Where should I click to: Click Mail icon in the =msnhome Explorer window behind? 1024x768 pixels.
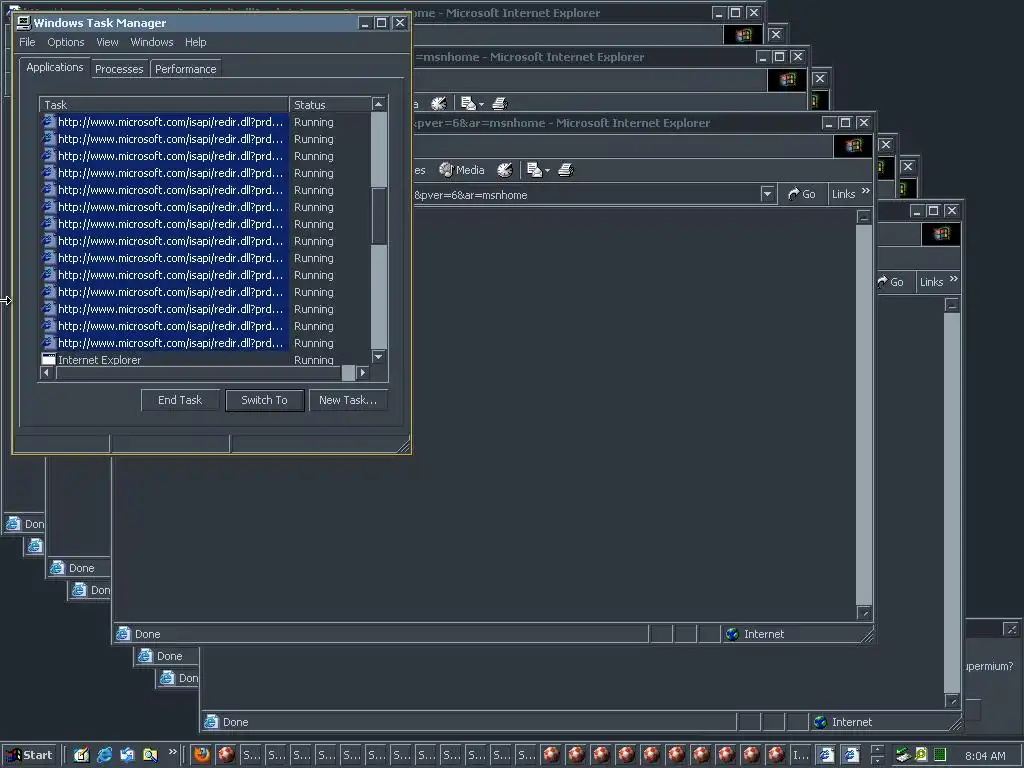472,103
